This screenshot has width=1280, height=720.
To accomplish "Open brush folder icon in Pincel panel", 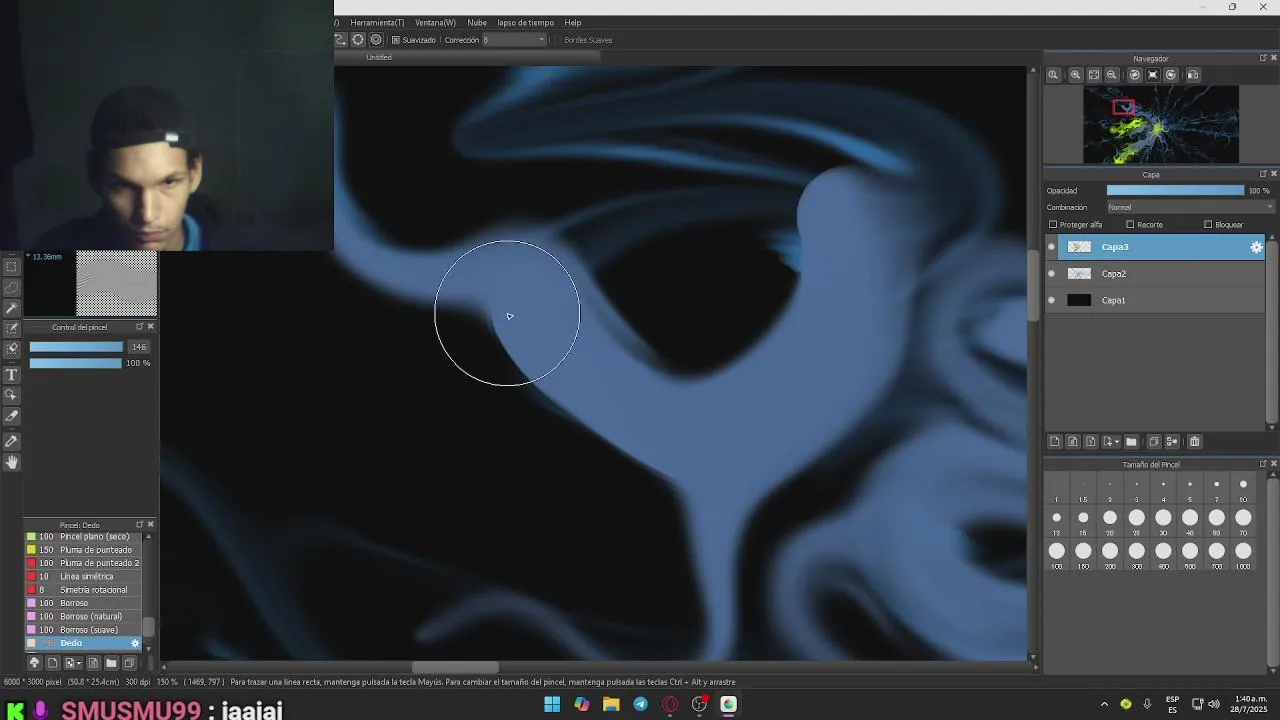I will pyautogui.click(x=111, y=663).
